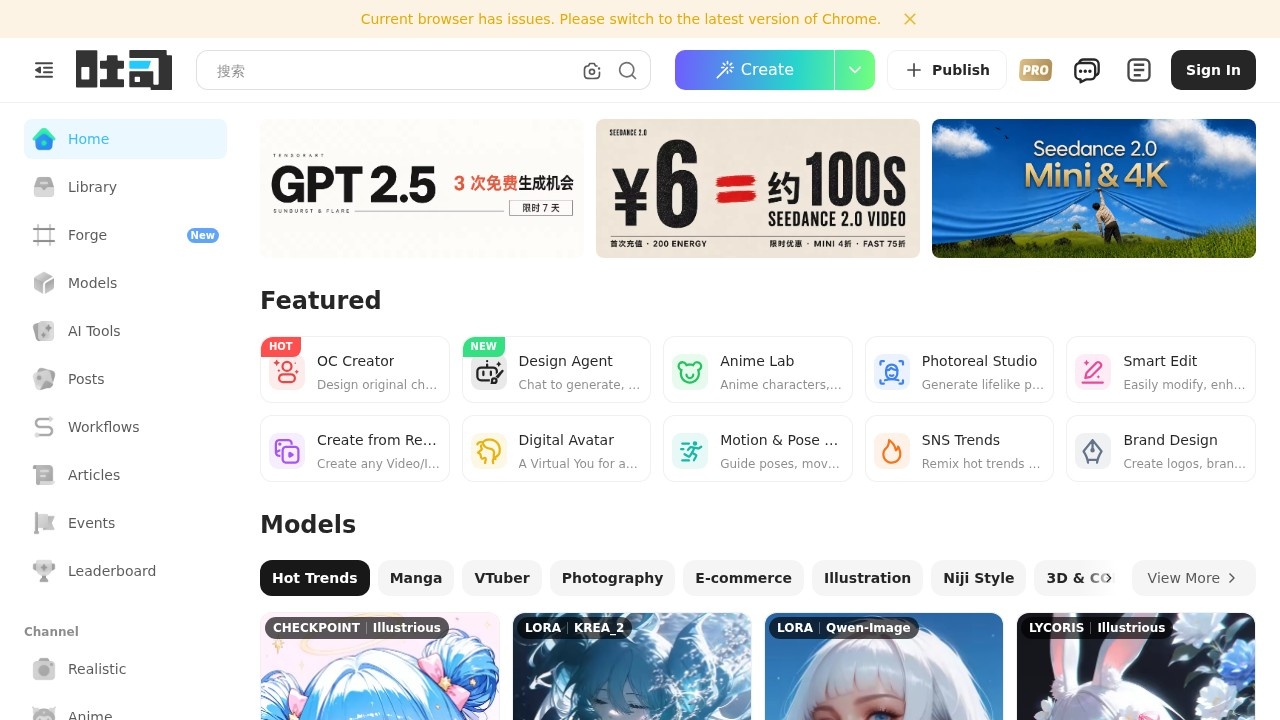Open the notes list icon in header
Image resolution: width=1280 pixels, height=720 pixels.
[1139, 70]
